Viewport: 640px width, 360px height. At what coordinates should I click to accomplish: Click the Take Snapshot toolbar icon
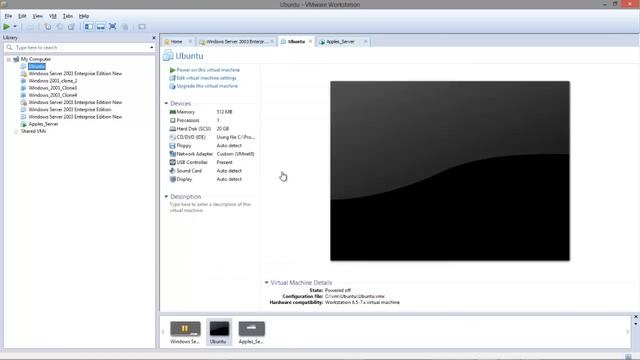[48, 27]
